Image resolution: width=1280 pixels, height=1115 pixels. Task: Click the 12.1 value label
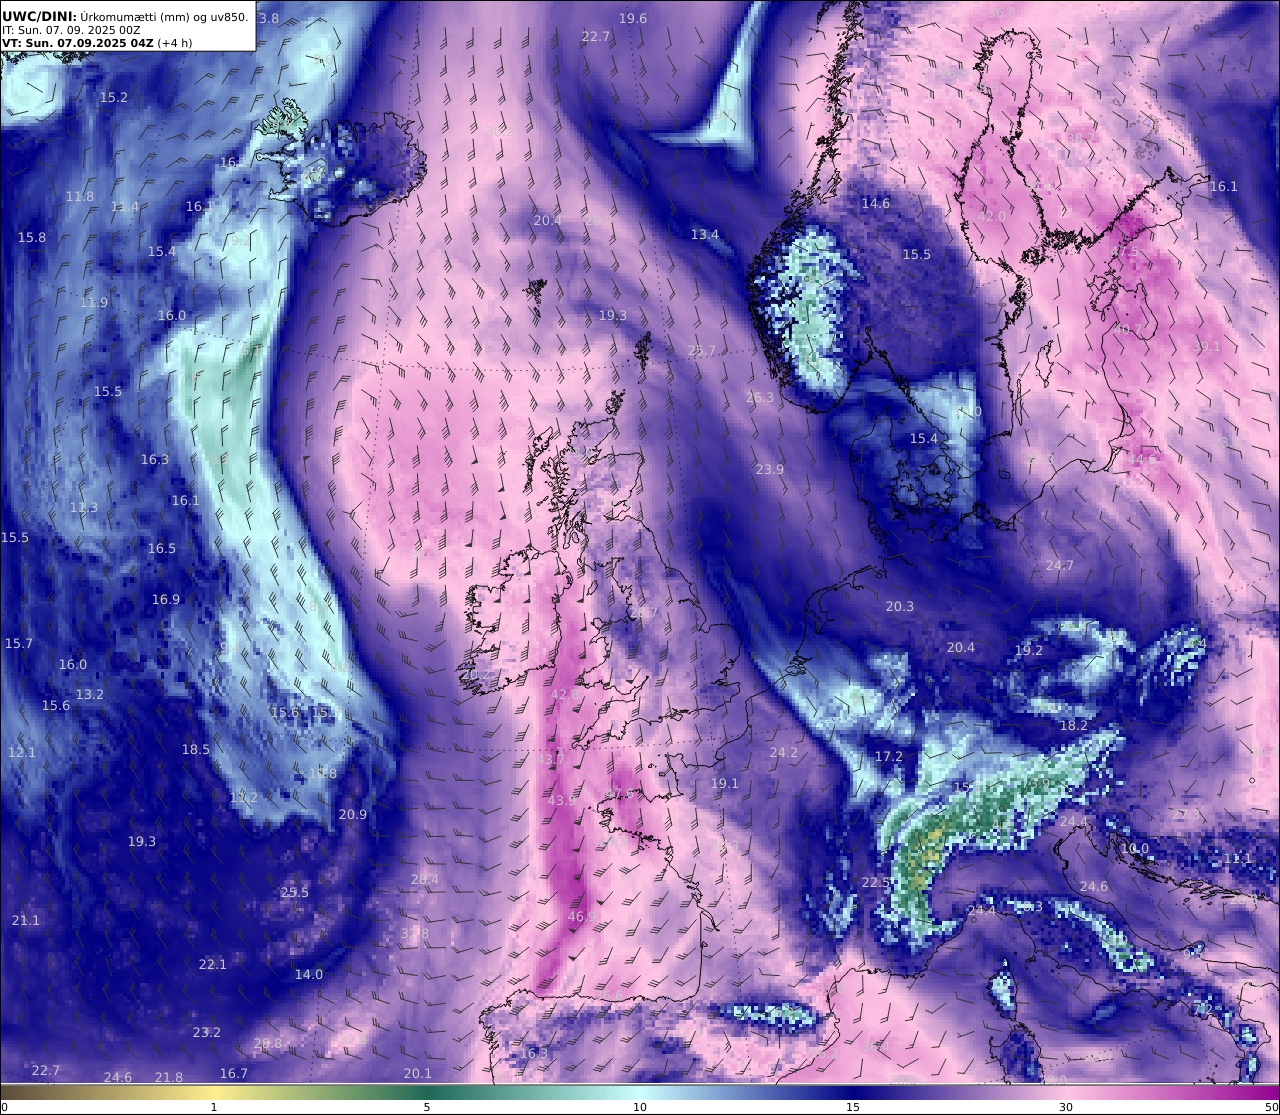[22, 753]
